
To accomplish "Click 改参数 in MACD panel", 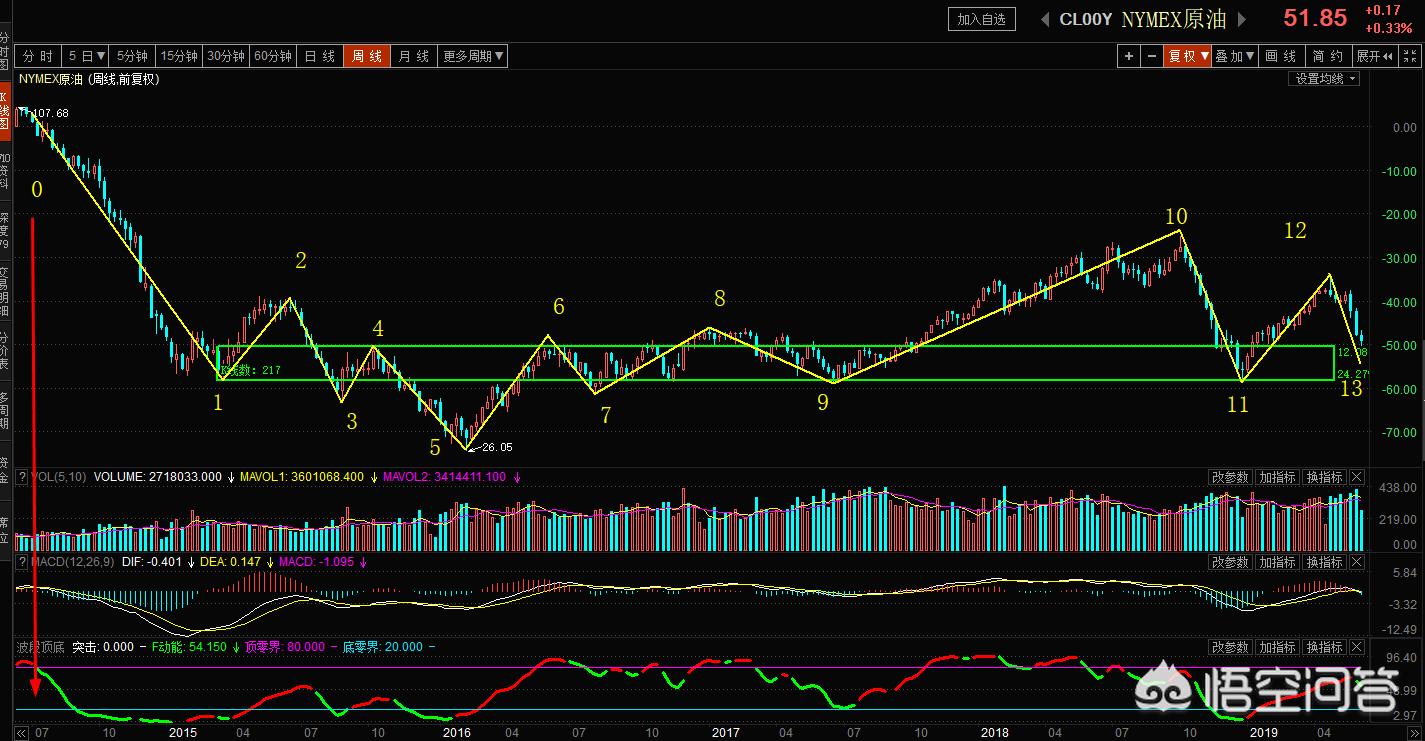I will coord(1230,563).
